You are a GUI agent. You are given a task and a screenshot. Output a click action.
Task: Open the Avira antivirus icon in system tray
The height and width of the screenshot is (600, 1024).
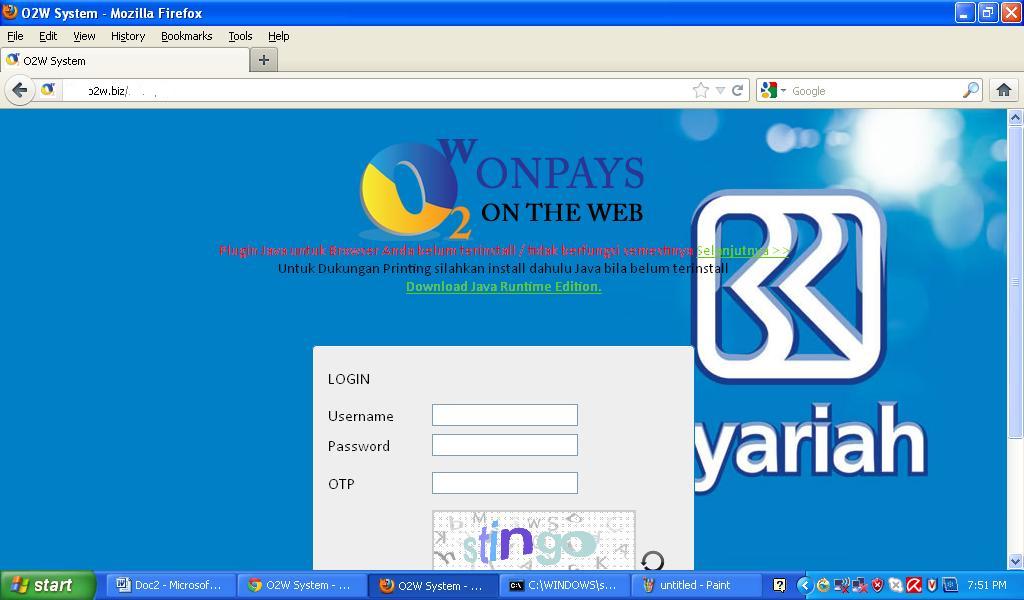(915, 585)
